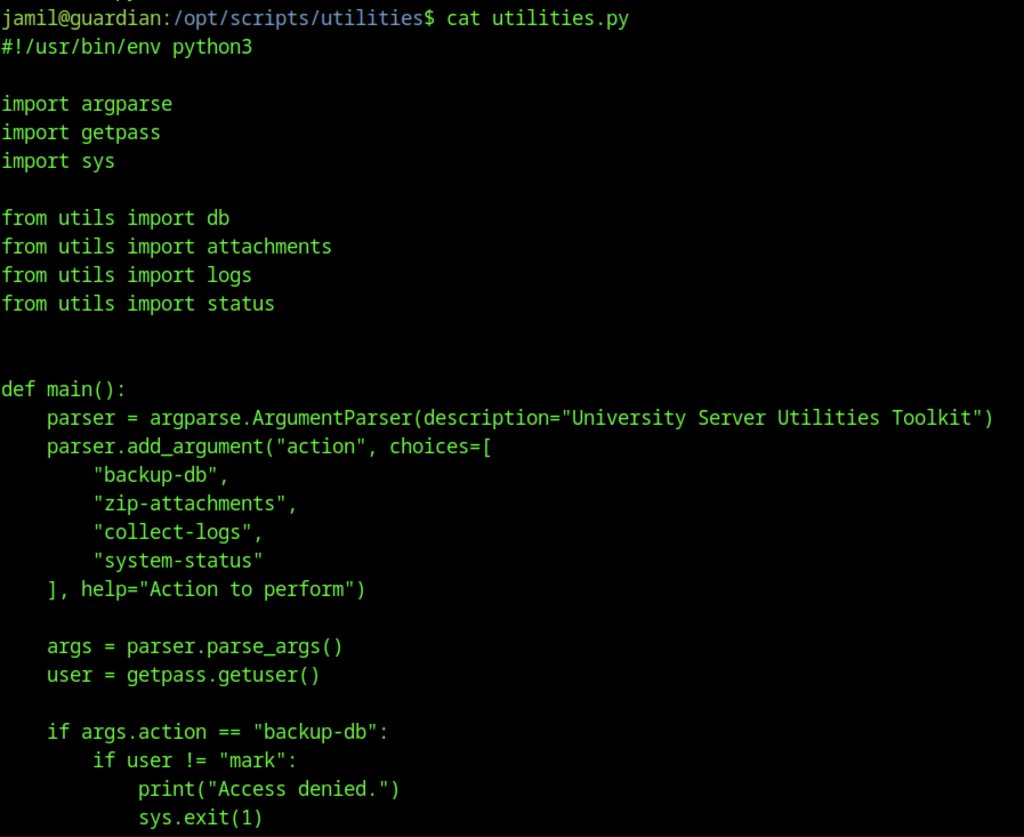Click the 'zip-attachments' choice string

click(195, 503)
